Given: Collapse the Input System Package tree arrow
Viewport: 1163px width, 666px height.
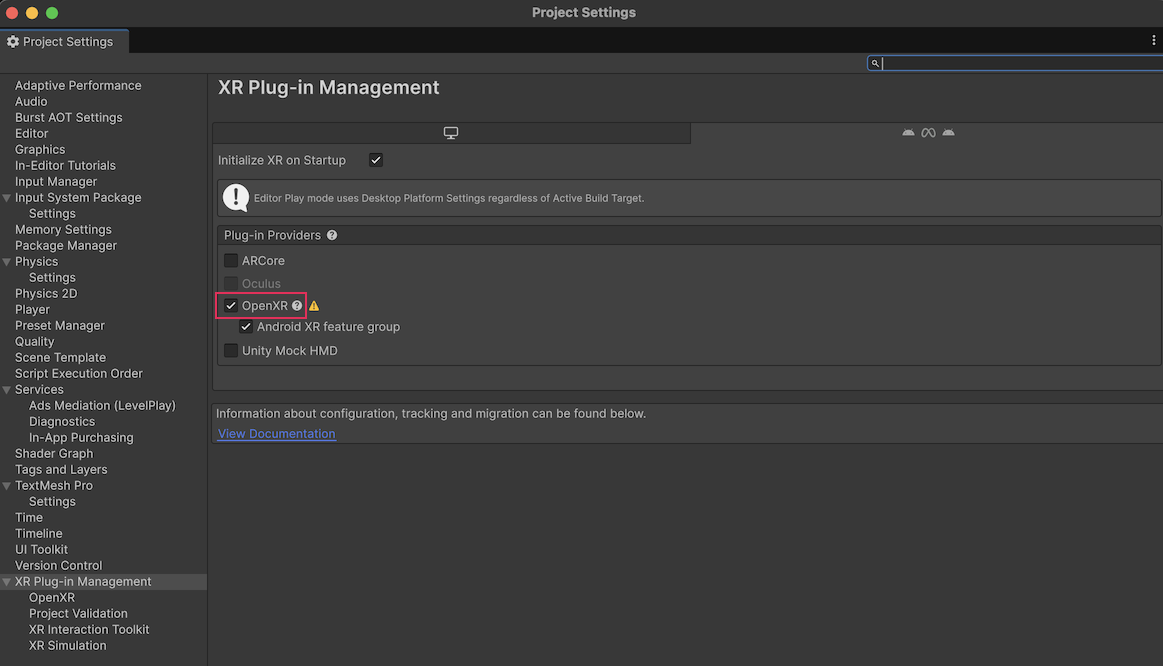Looking at the screenshot, I should pos(7,198).
